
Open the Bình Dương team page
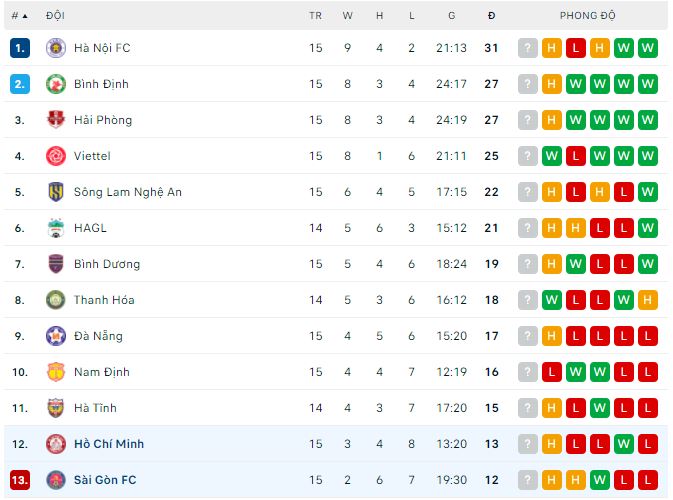(107, 264)
